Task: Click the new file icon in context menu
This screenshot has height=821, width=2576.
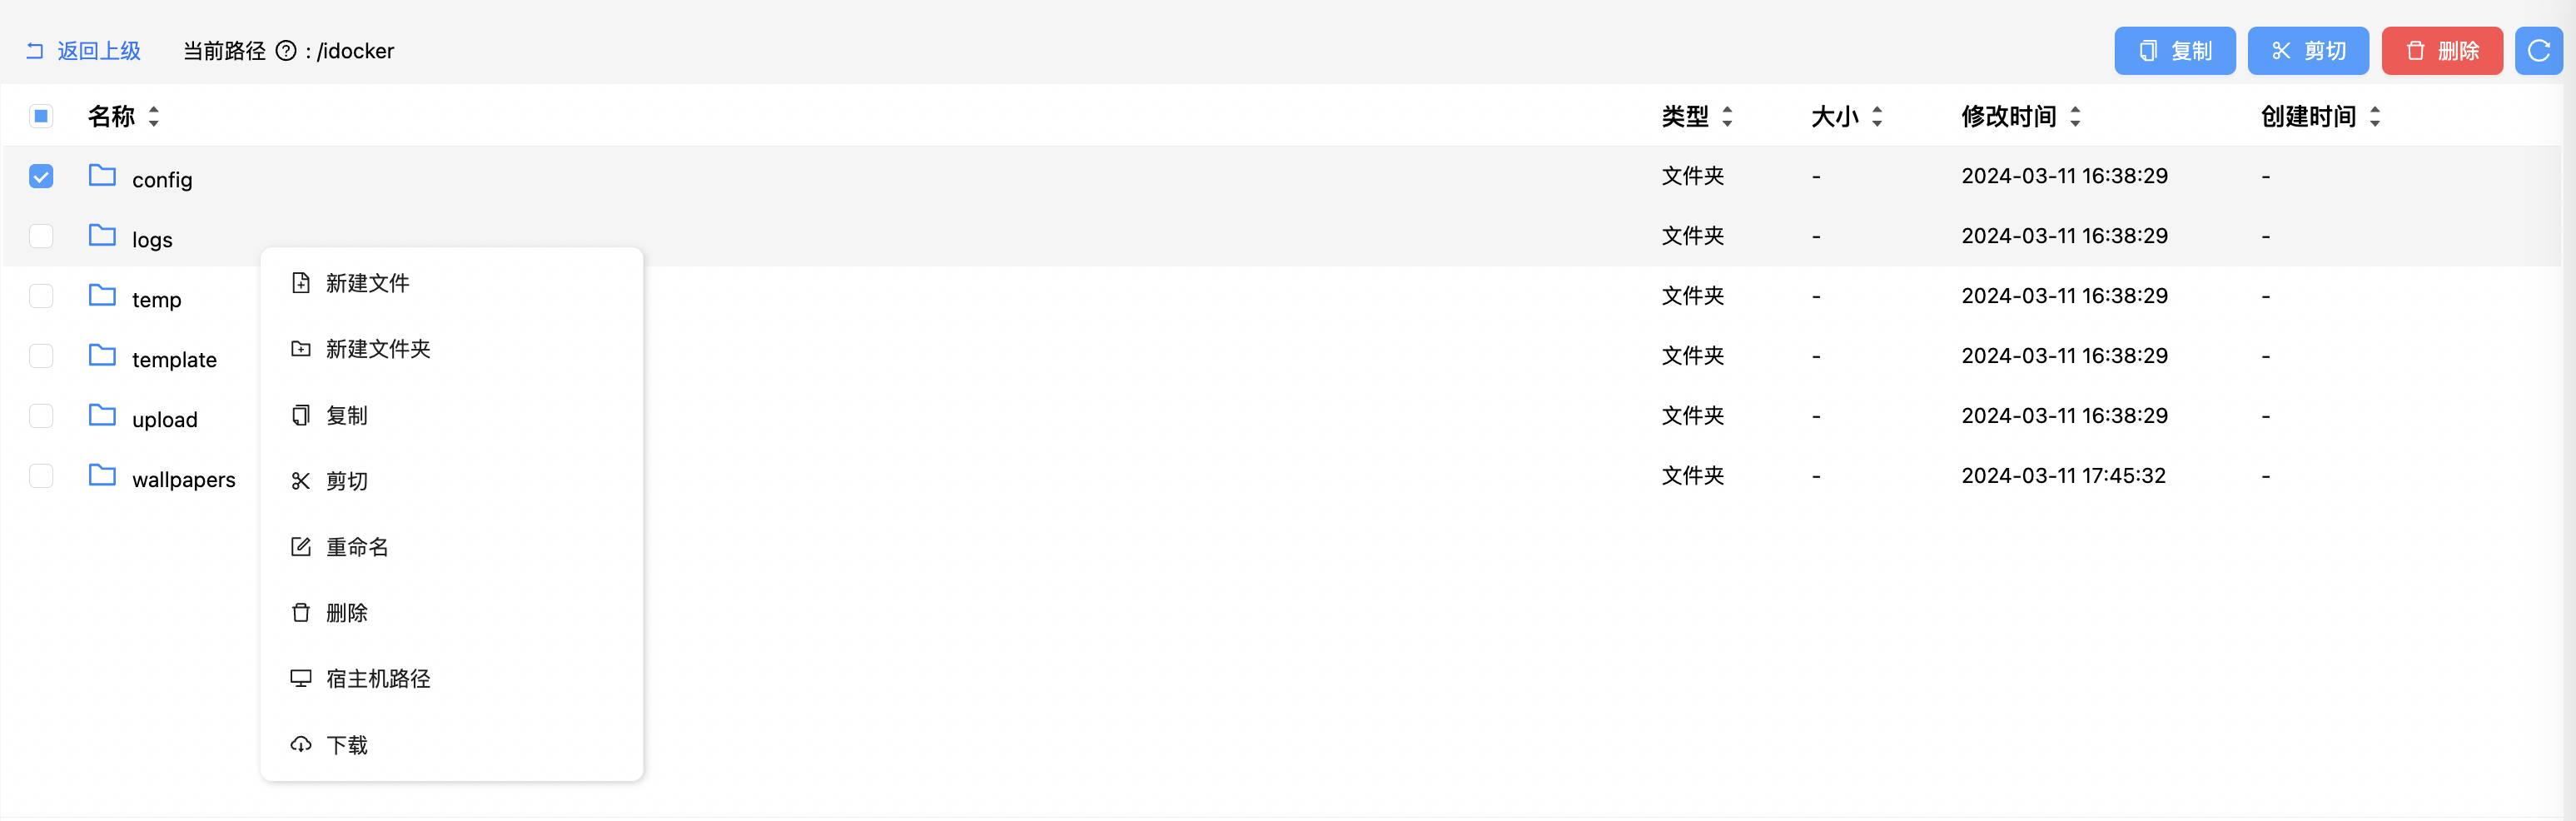Action: 300,283
